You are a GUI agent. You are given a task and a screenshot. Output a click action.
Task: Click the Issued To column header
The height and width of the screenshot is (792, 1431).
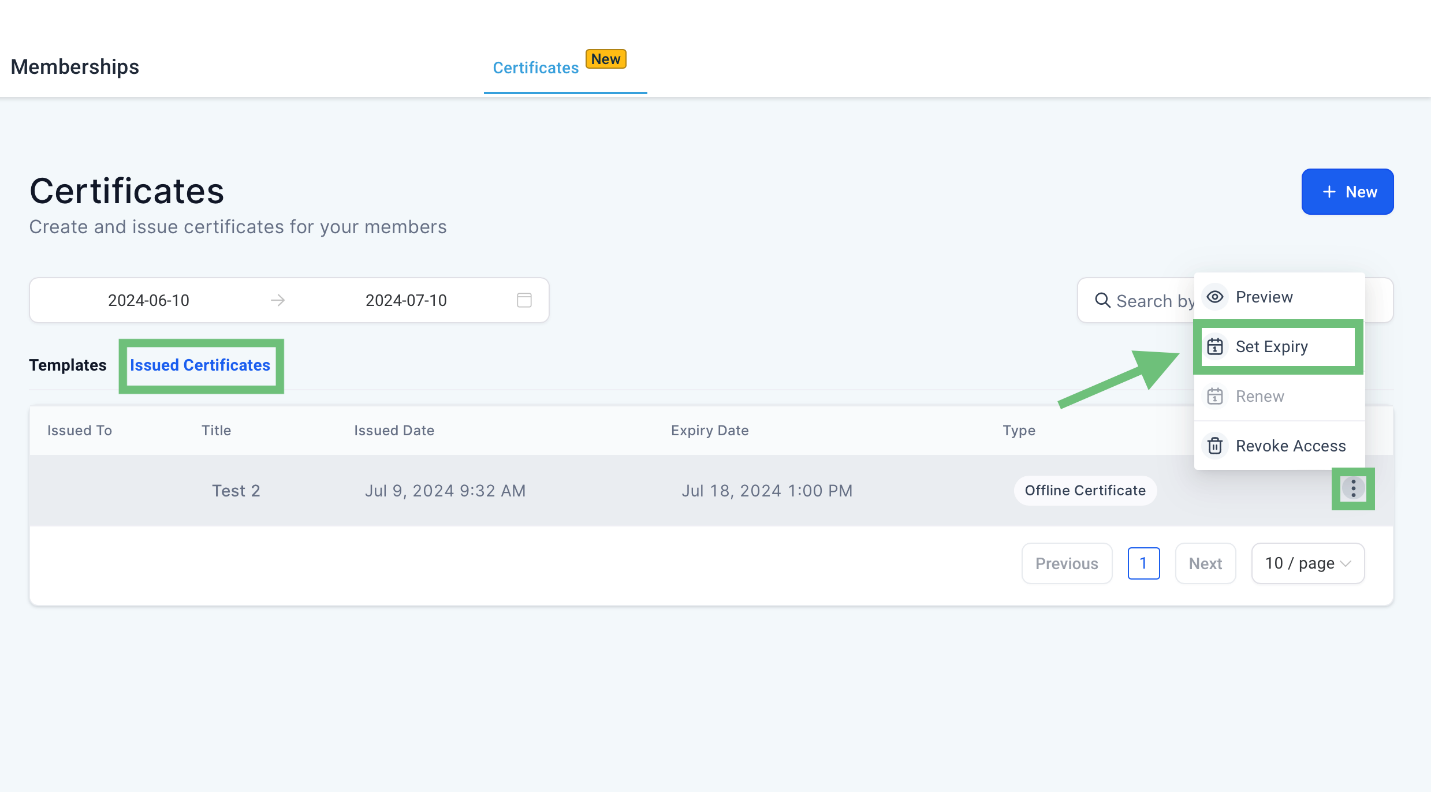tap(80, 430)
